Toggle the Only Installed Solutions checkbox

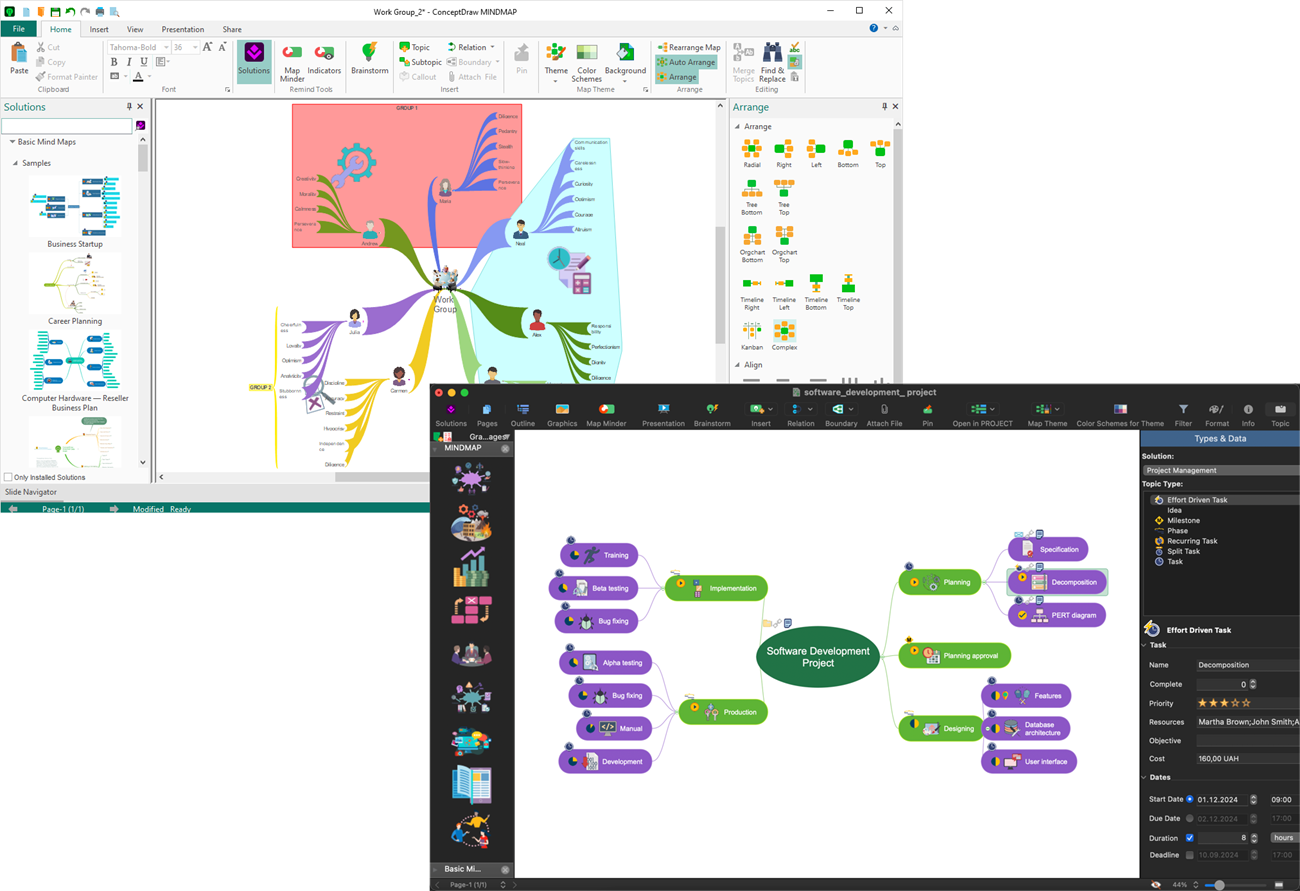8,477
